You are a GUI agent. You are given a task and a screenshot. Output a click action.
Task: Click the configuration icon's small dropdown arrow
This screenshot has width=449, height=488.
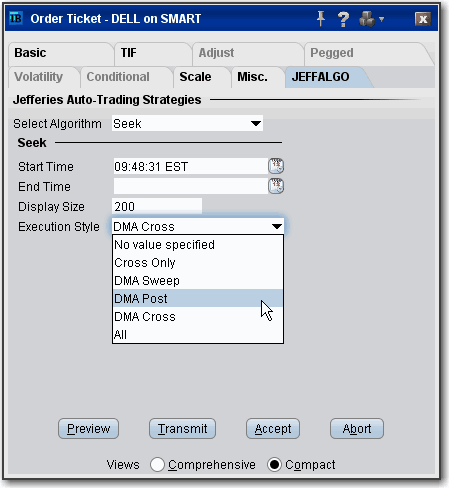[x=382, y=19]
